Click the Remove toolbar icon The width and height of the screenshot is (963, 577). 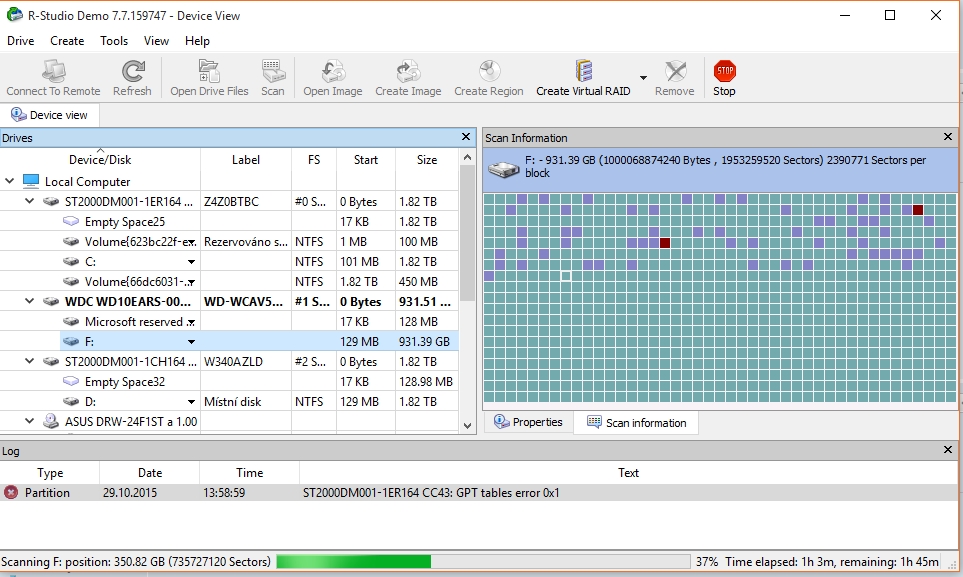click(x=675, y=71)
